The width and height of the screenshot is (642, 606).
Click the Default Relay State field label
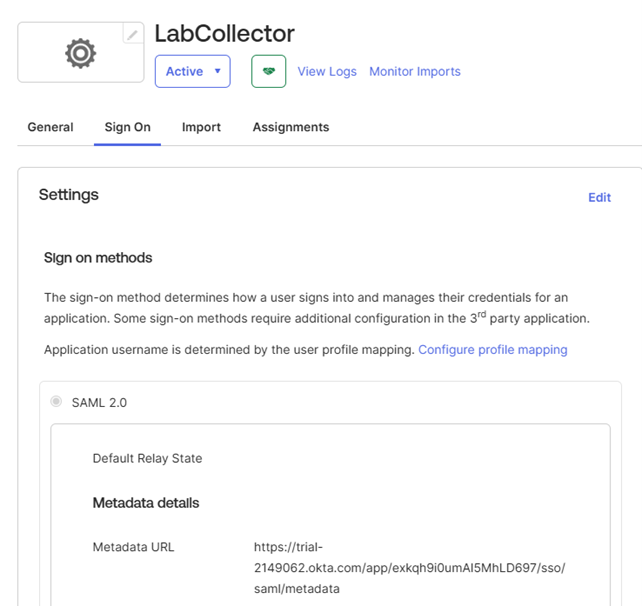(147, 458)
